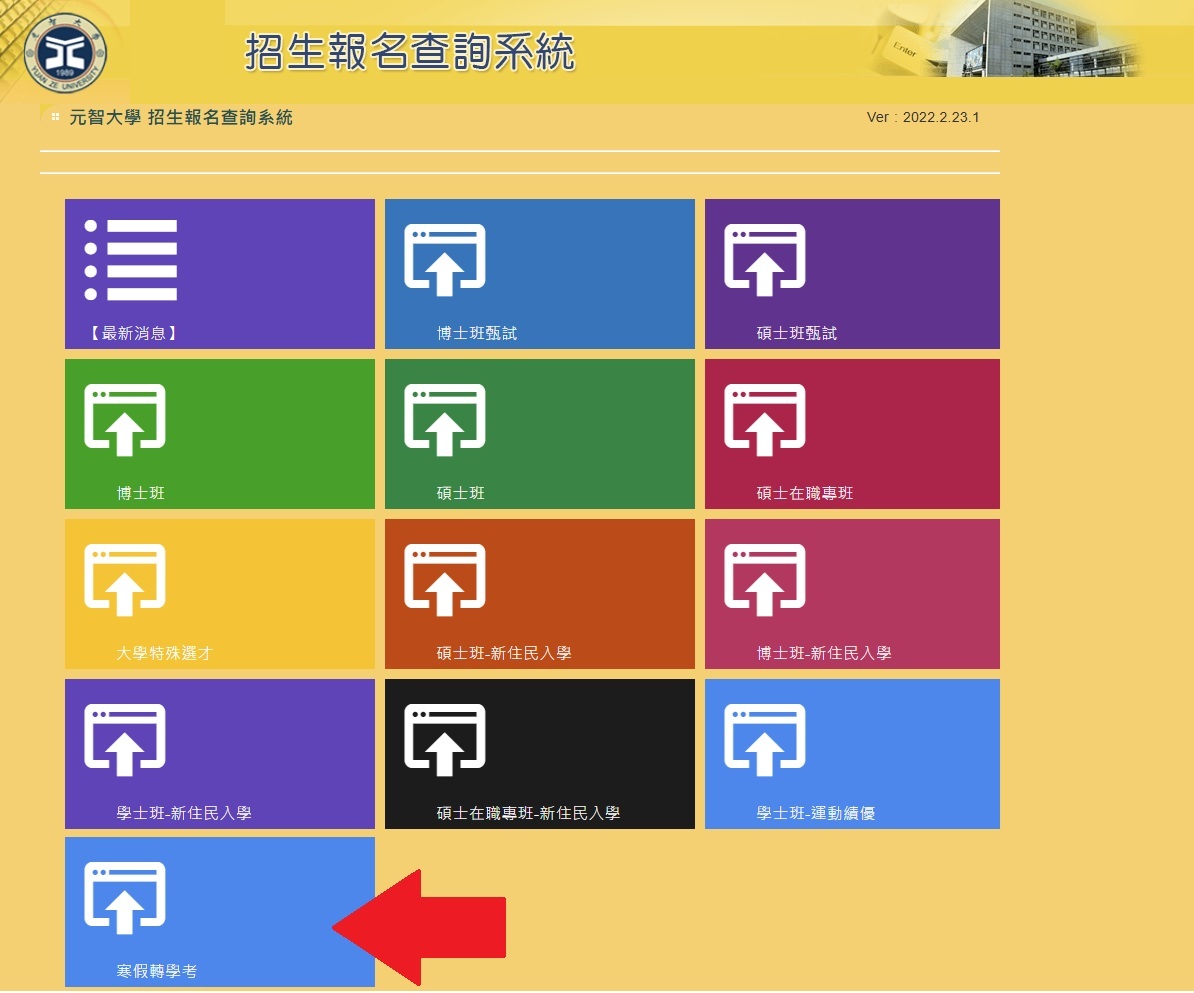Image resolution: width=1194 pixels, height=993 pixels.
Task: Click the upload icon on 學士班-運動績優 tile
Action: (765, 739)
